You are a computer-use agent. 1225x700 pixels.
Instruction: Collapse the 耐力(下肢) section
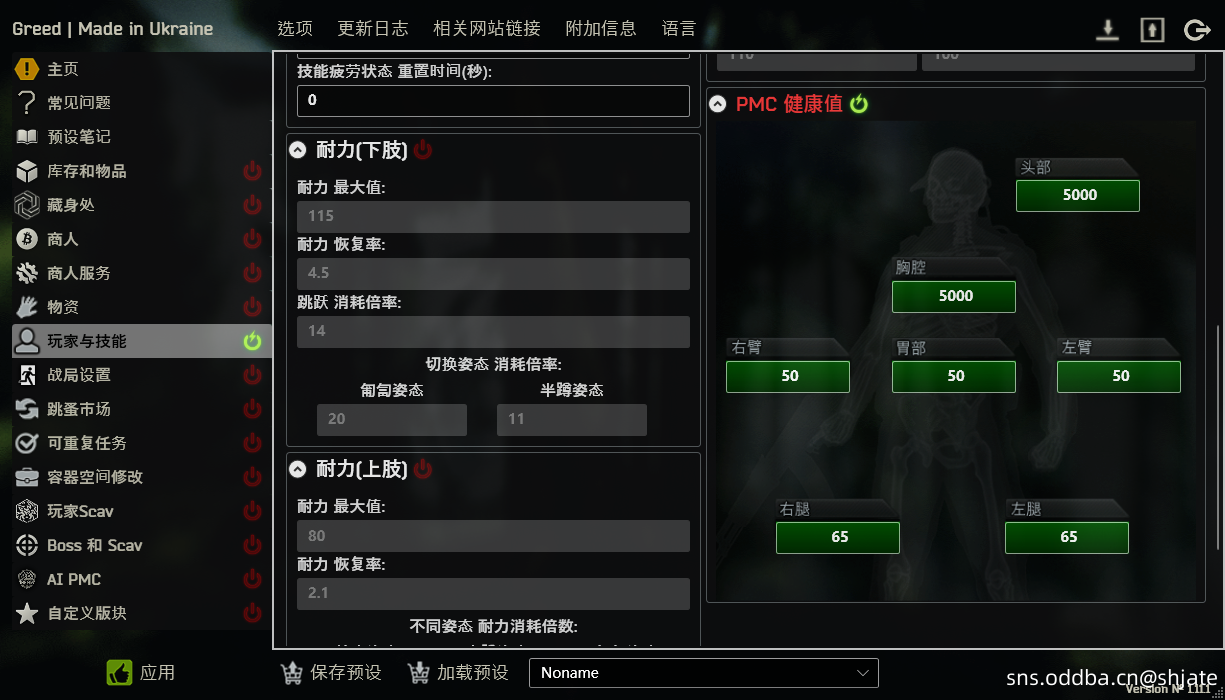pyautogui.click(x=297, y=150)
